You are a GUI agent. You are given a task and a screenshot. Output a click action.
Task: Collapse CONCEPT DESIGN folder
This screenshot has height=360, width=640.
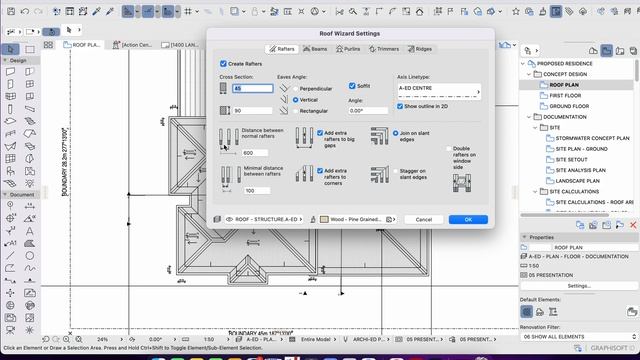tap(529, 74)
